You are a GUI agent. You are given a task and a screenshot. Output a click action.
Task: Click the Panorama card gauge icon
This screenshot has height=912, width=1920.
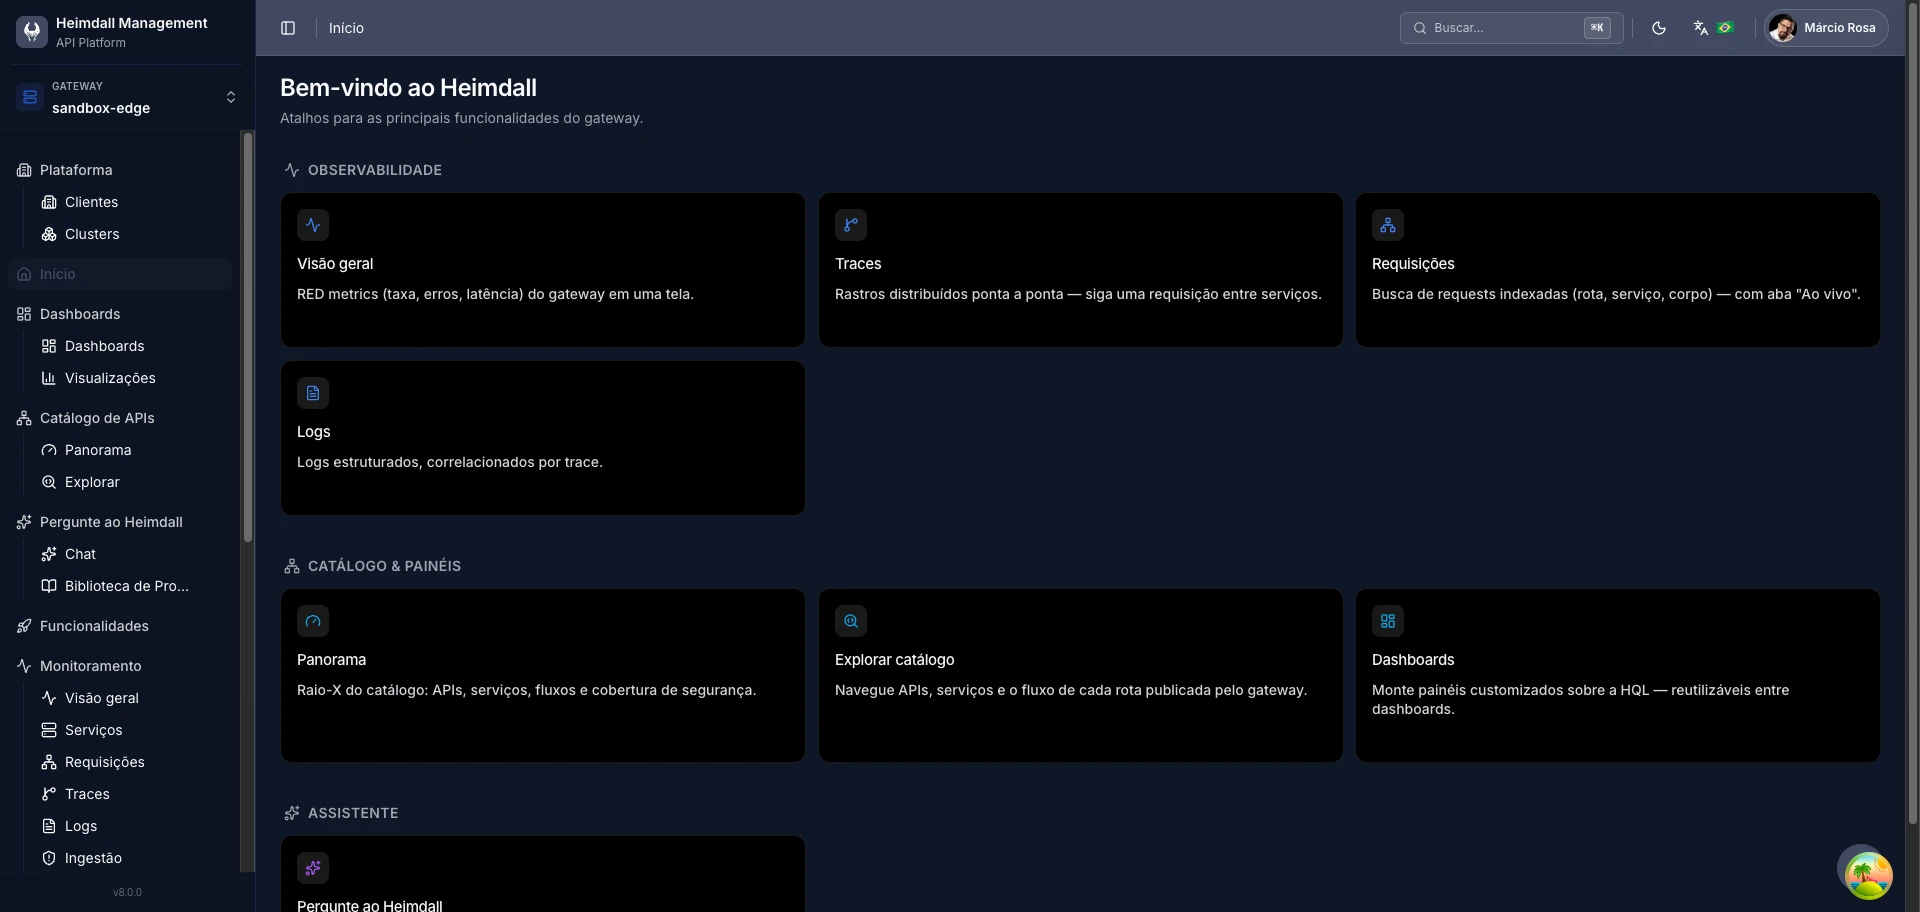313,621
